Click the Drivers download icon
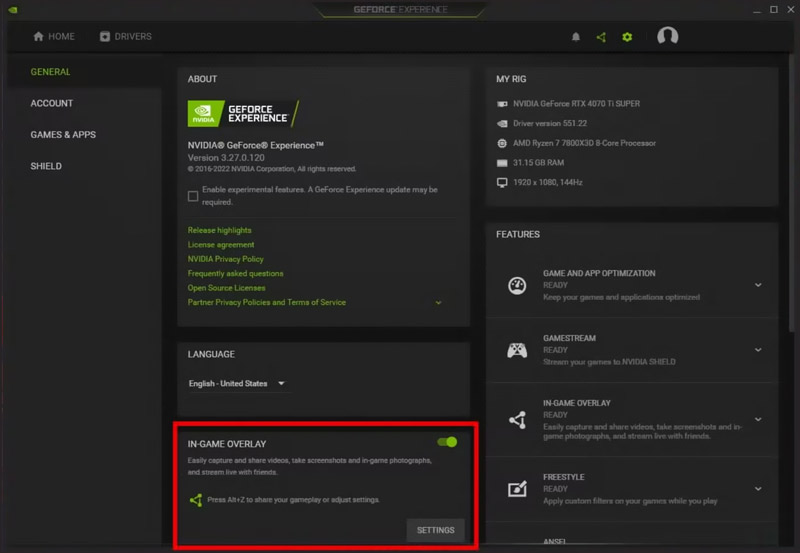 click(105, 36)
